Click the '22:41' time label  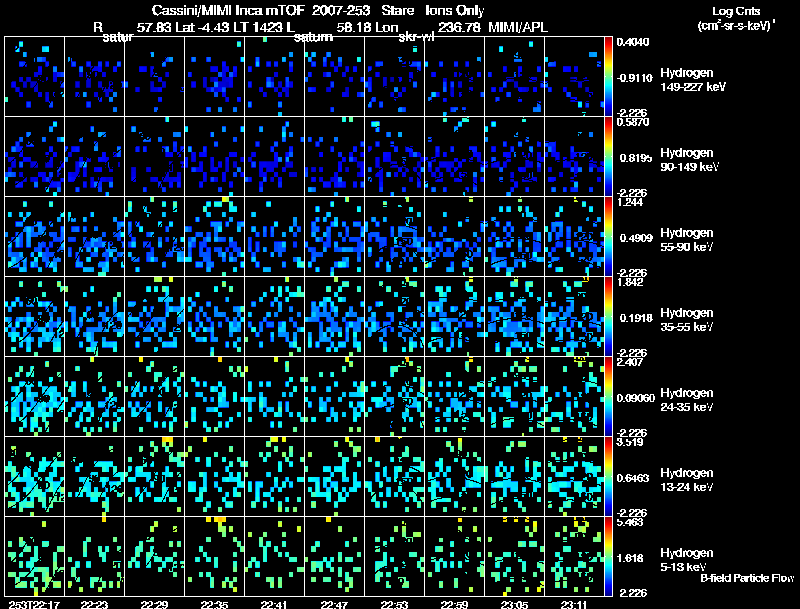274,604
